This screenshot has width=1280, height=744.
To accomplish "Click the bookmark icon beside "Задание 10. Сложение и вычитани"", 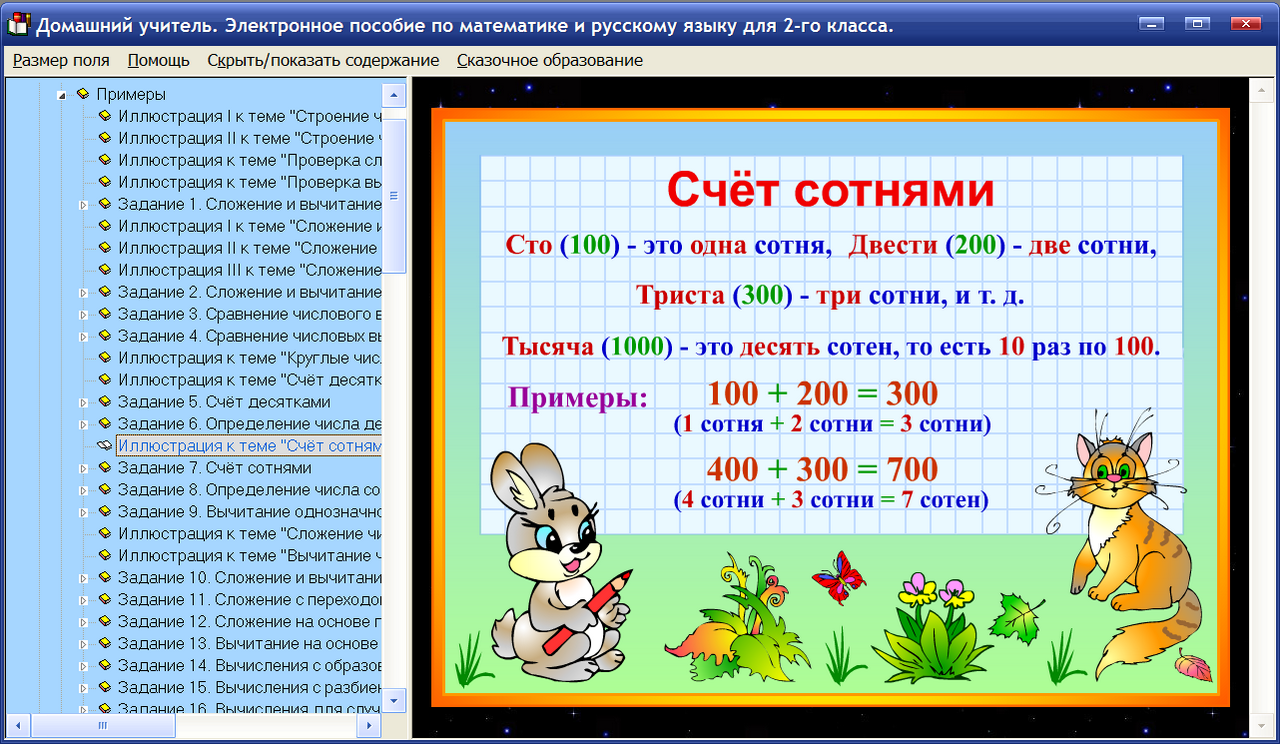I will pos(104,577).
